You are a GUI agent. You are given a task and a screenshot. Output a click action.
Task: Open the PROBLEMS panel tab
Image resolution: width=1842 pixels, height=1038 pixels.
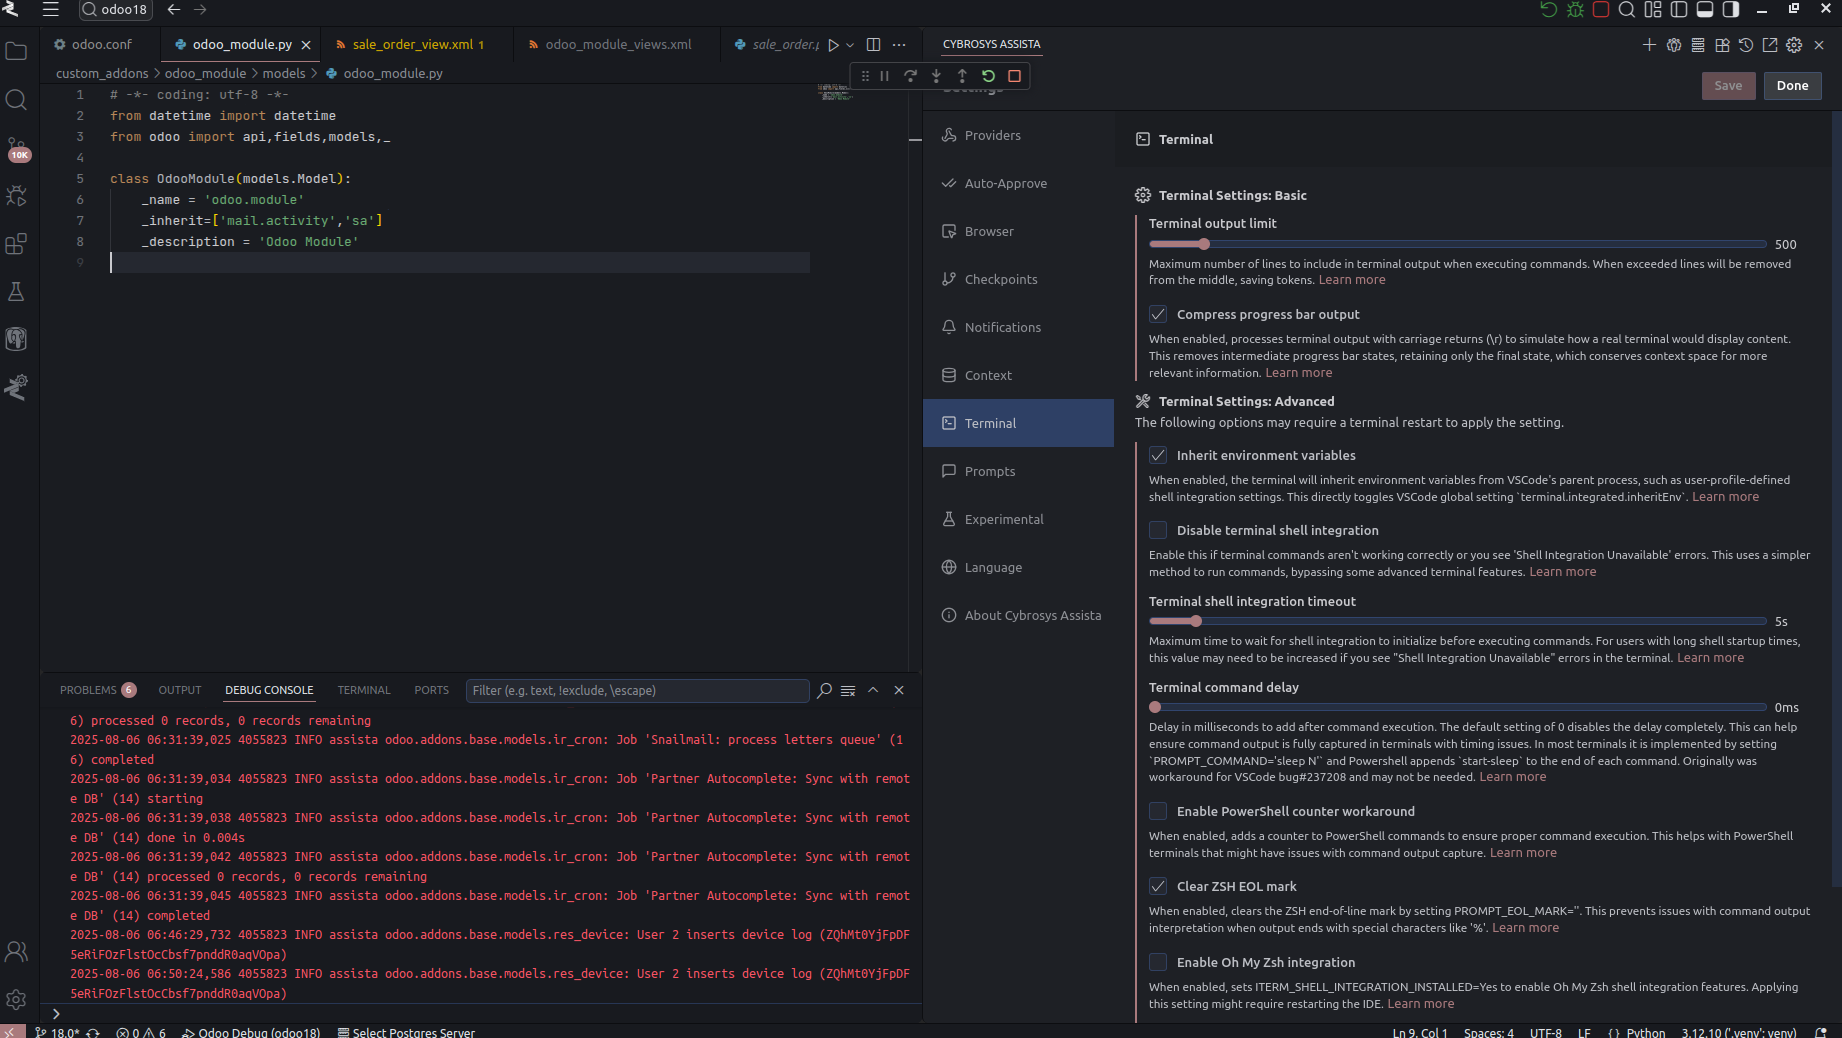[x=97, y=690]
